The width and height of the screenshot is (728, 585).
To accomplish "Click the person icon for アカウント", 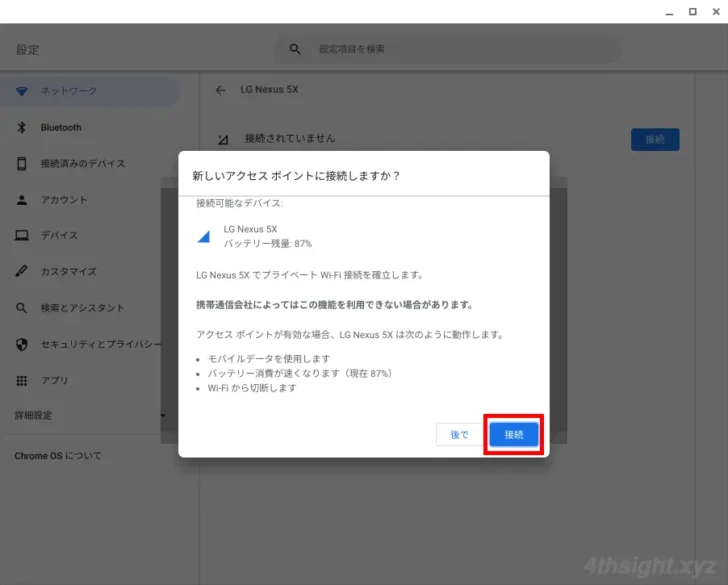I will coord(22,200).
